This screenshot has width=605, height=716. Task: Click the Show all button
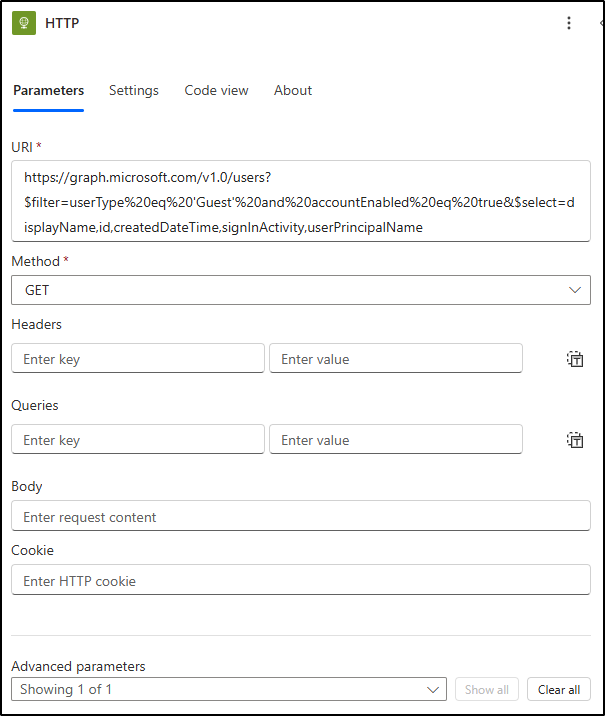pos(487,689)
